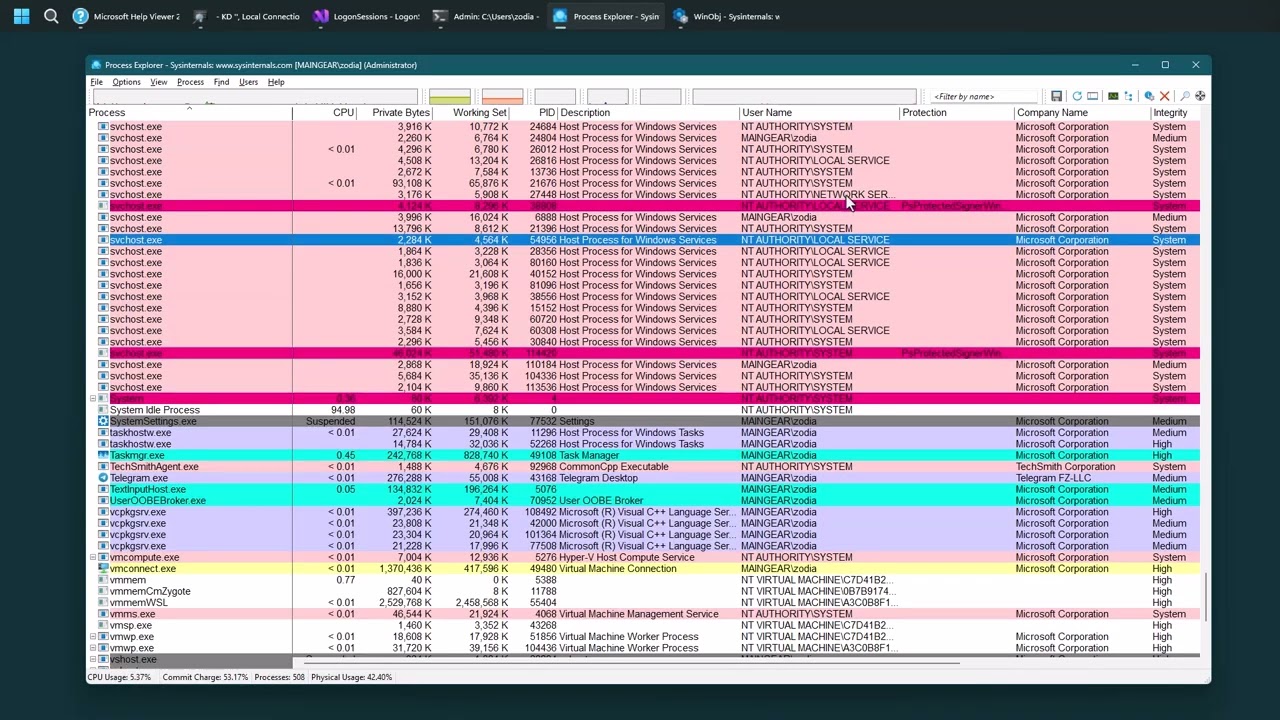Collapse the vmwp.exe node with PID 51856
The image size is (1280, 720).
tap(93, 637)
